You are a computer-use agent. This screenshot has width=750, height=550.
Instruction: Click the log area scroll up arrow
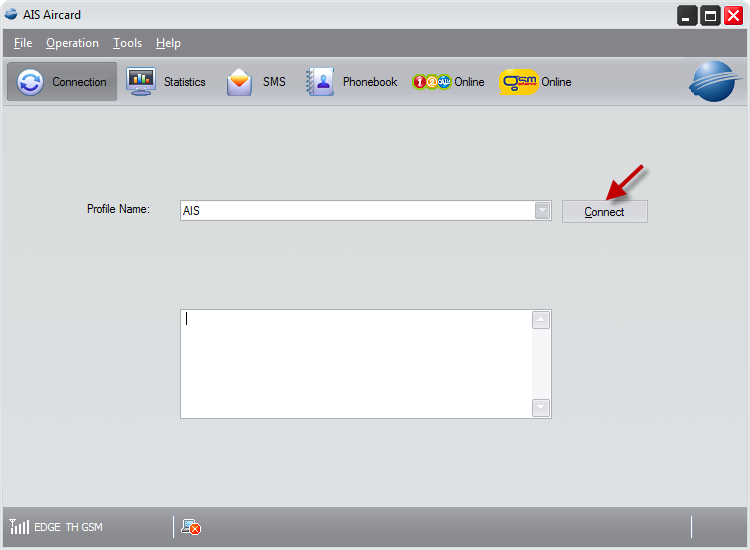click(x=540, y=320)
